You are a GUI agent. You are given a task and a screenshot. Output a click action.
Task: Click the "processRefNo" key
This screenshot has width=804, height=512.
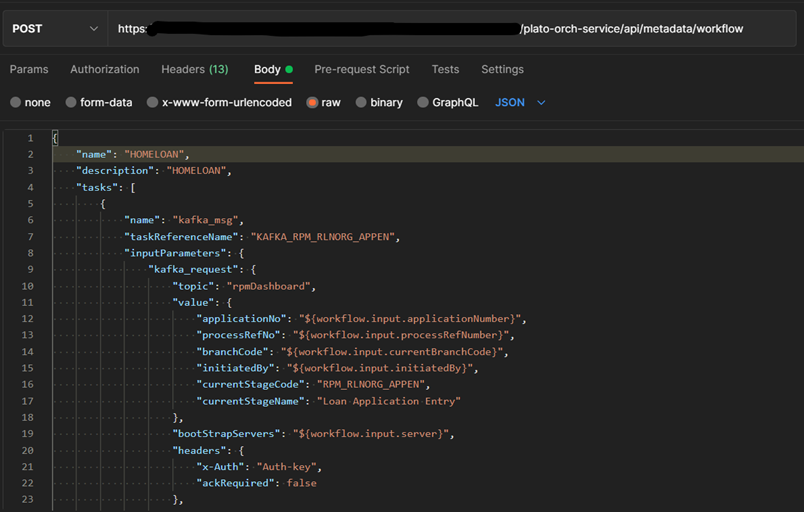pyautogui.click(x=238, y=335)
